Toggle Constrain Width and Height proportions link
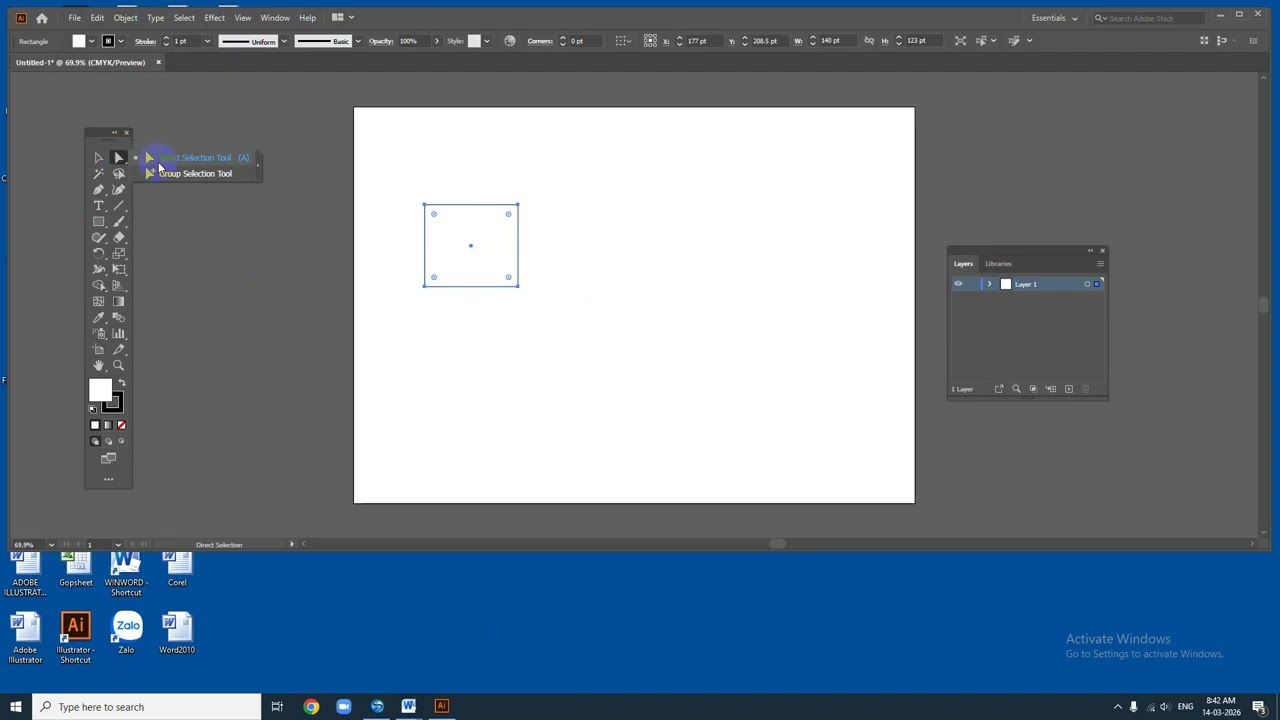 pyautogui.click(x=869, y=41)
